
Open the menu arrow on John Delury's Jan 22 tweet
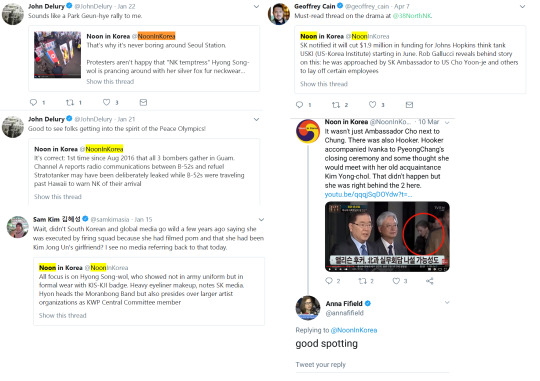point(256,7)
